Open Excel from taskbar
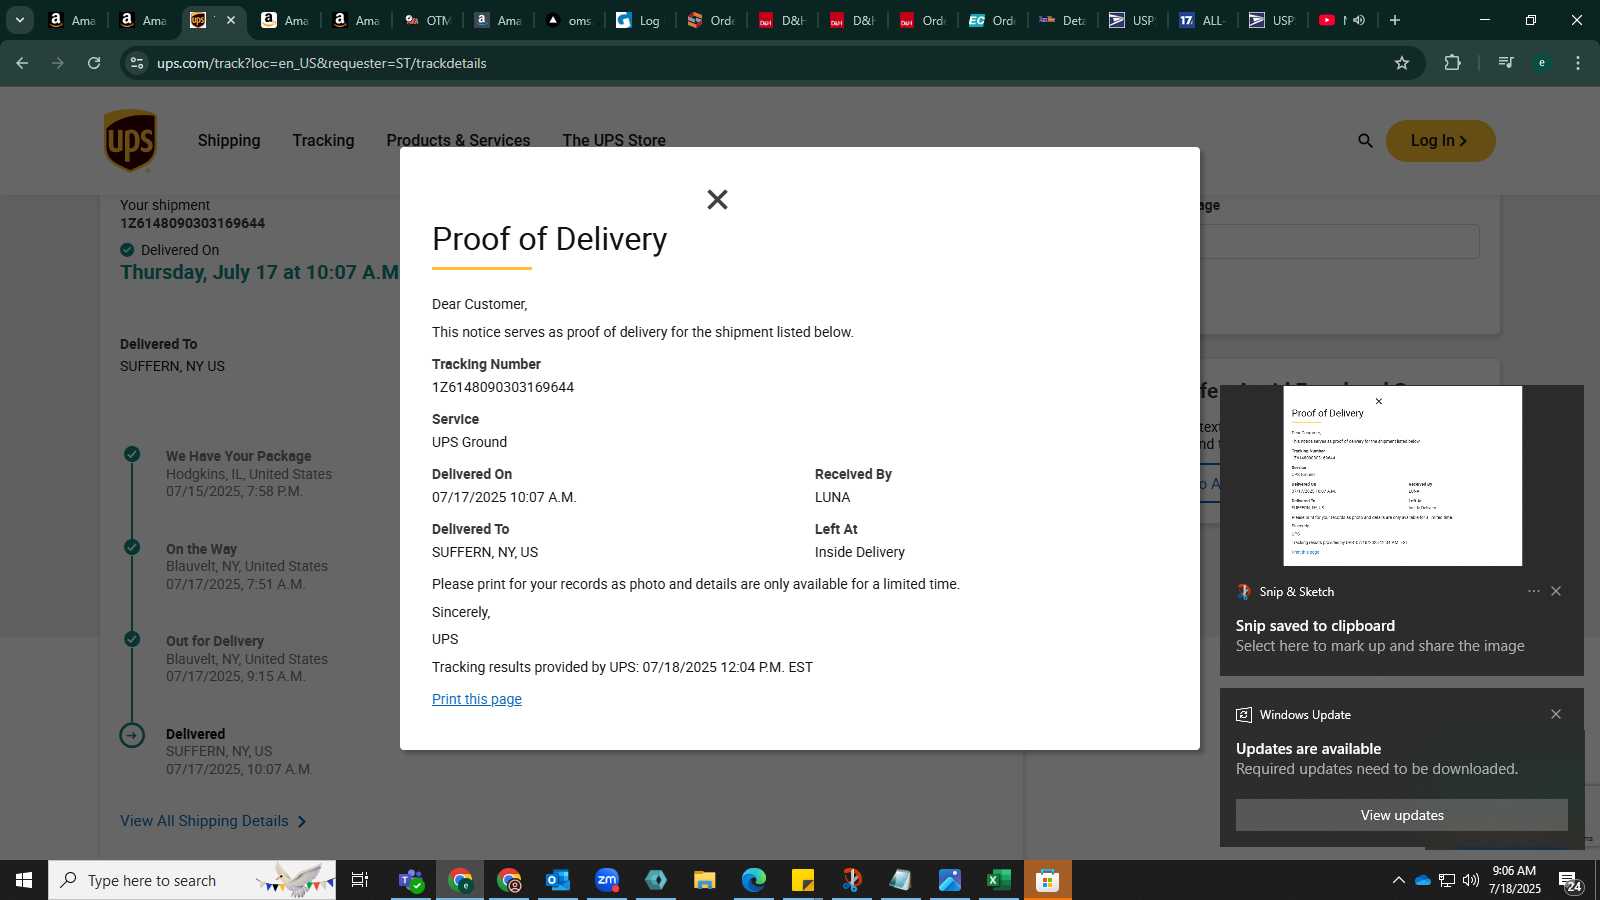 (998, 880)
